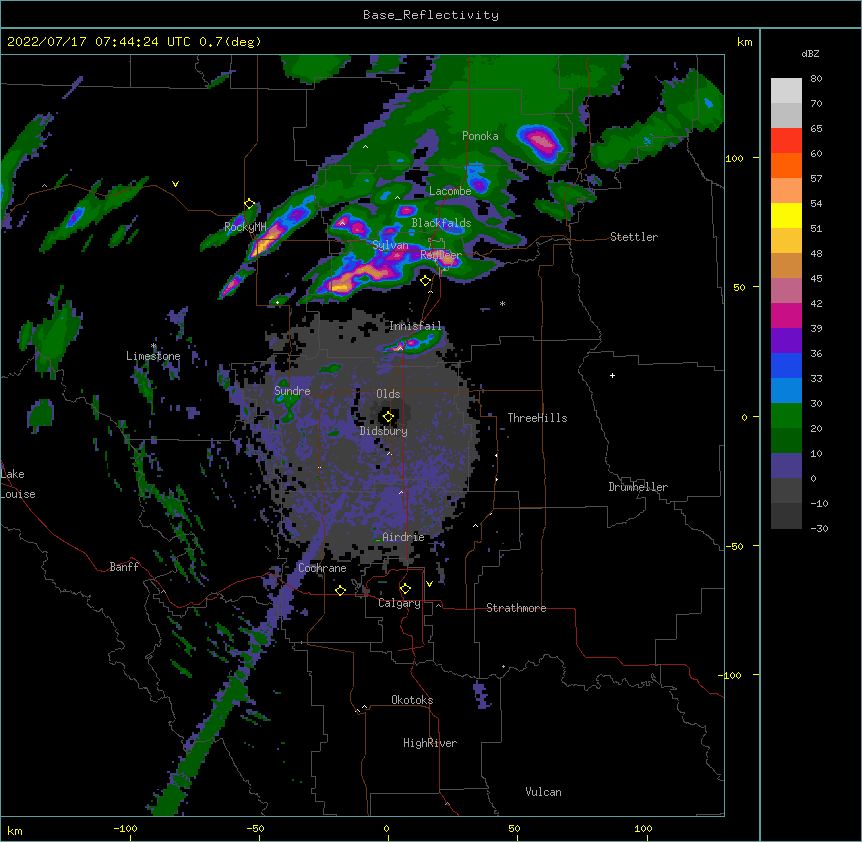Select the yellow diamond marker right of the Cochrane label

pos(340,590)
